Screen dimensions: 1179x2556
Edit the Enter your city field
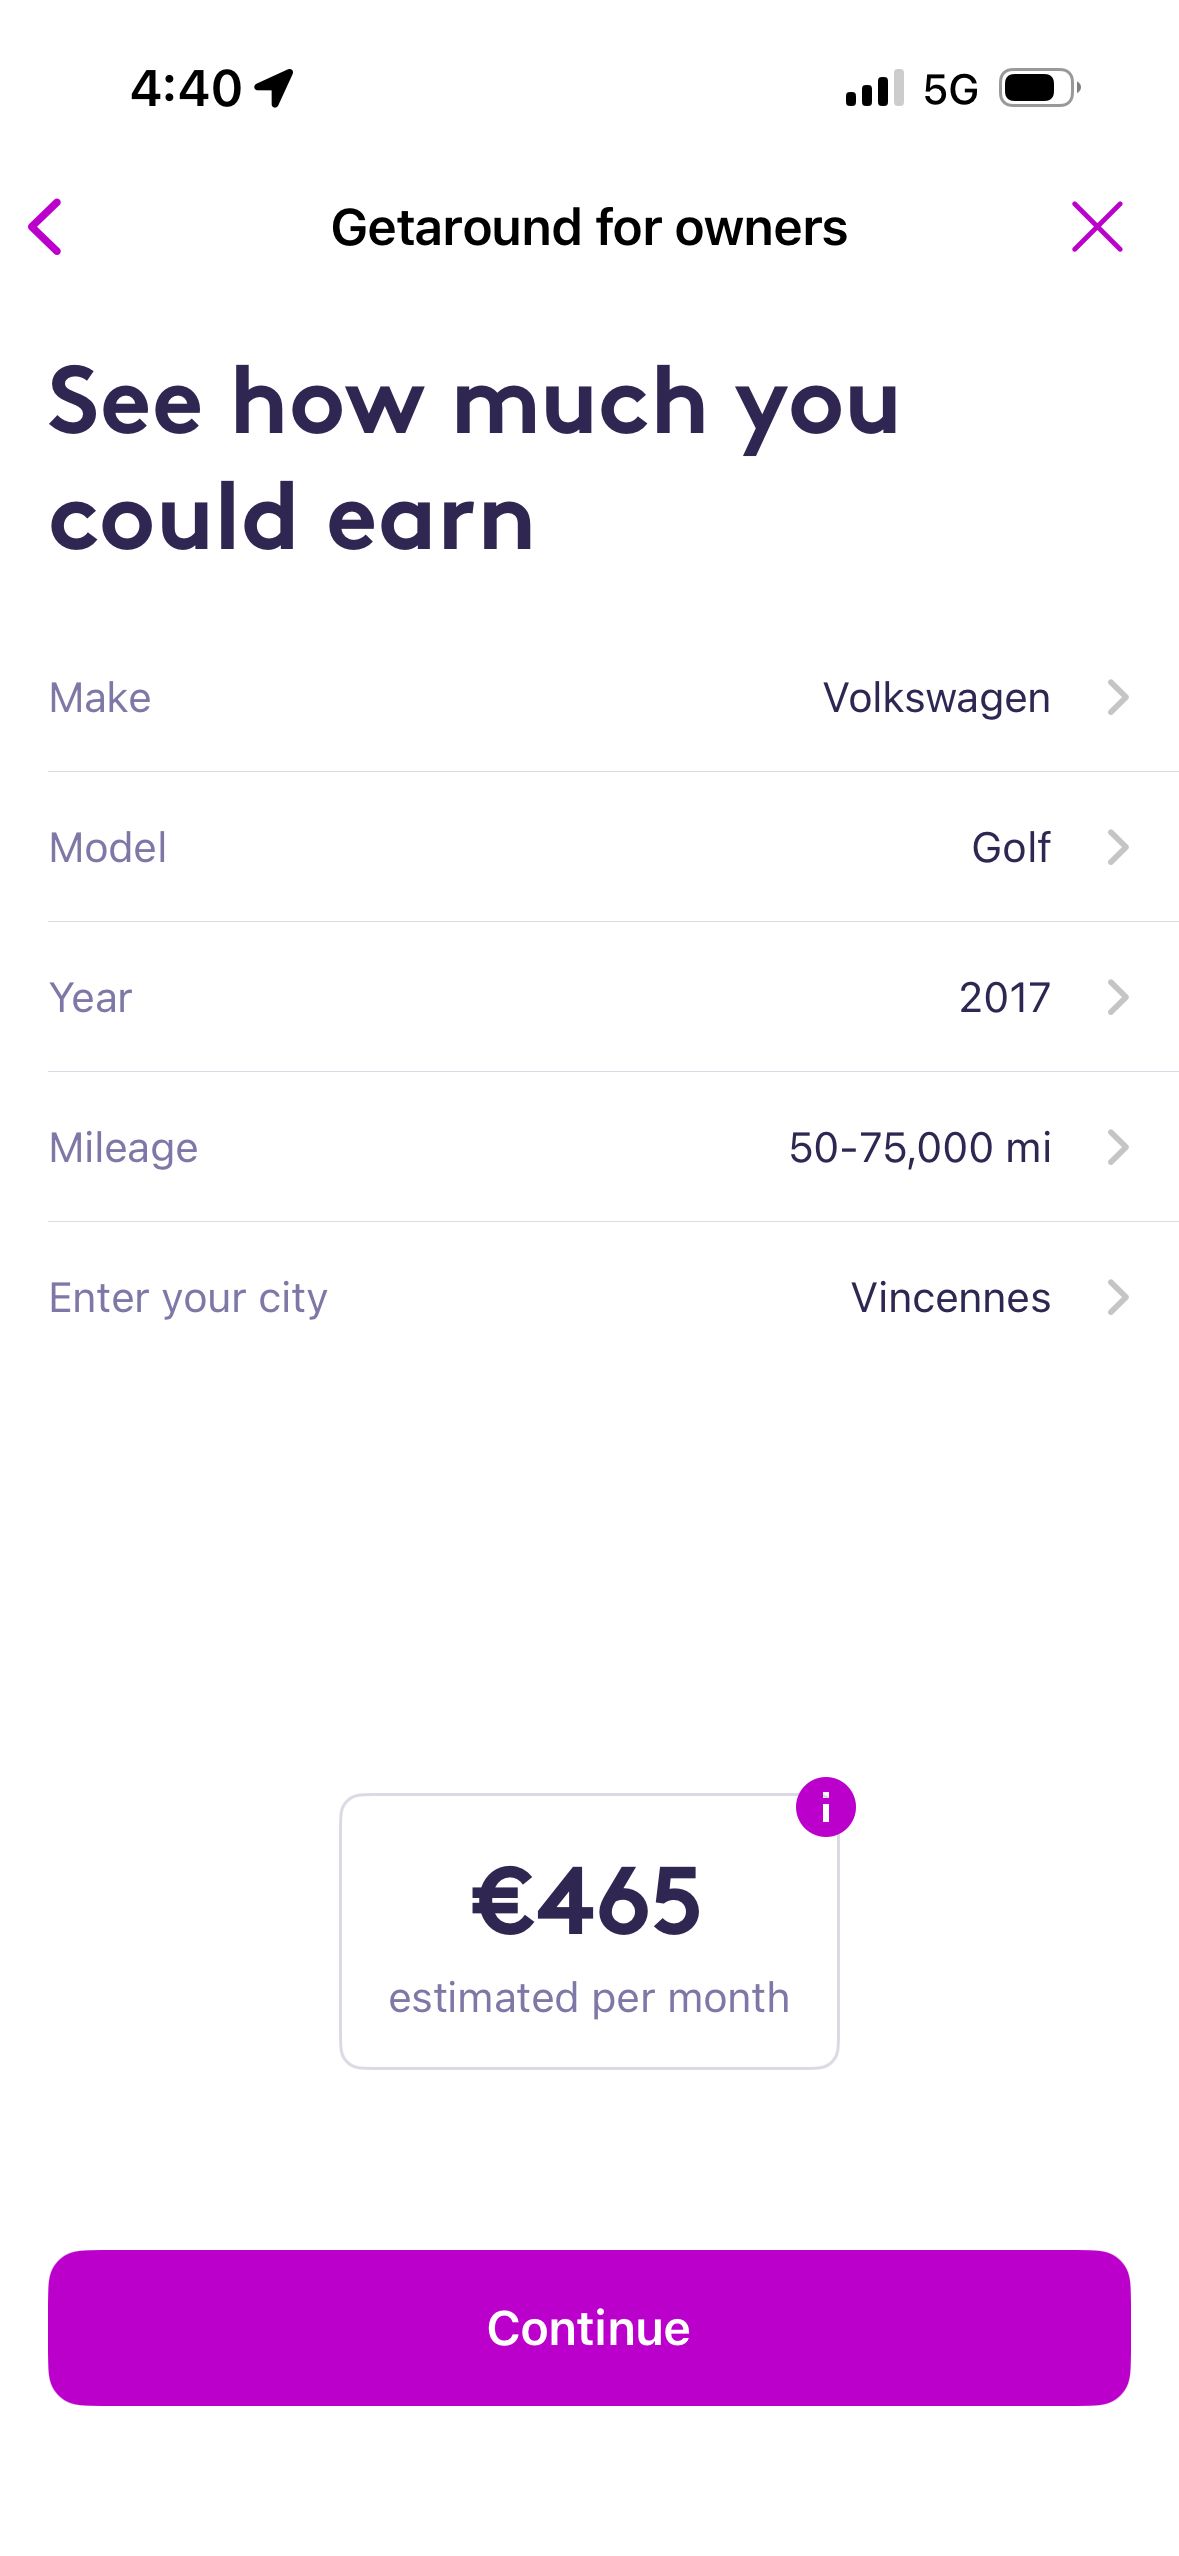(x=613, y=1297)
